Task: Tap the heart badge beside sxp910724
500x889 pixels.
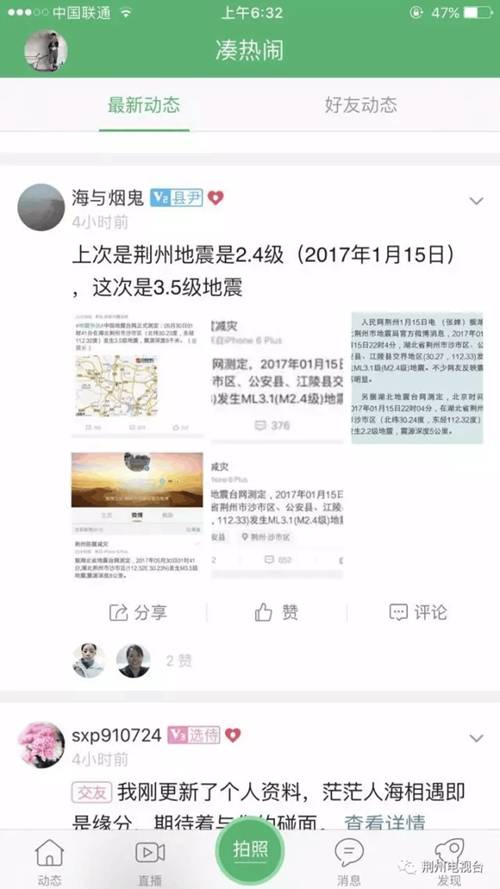Action: [233, 735]
